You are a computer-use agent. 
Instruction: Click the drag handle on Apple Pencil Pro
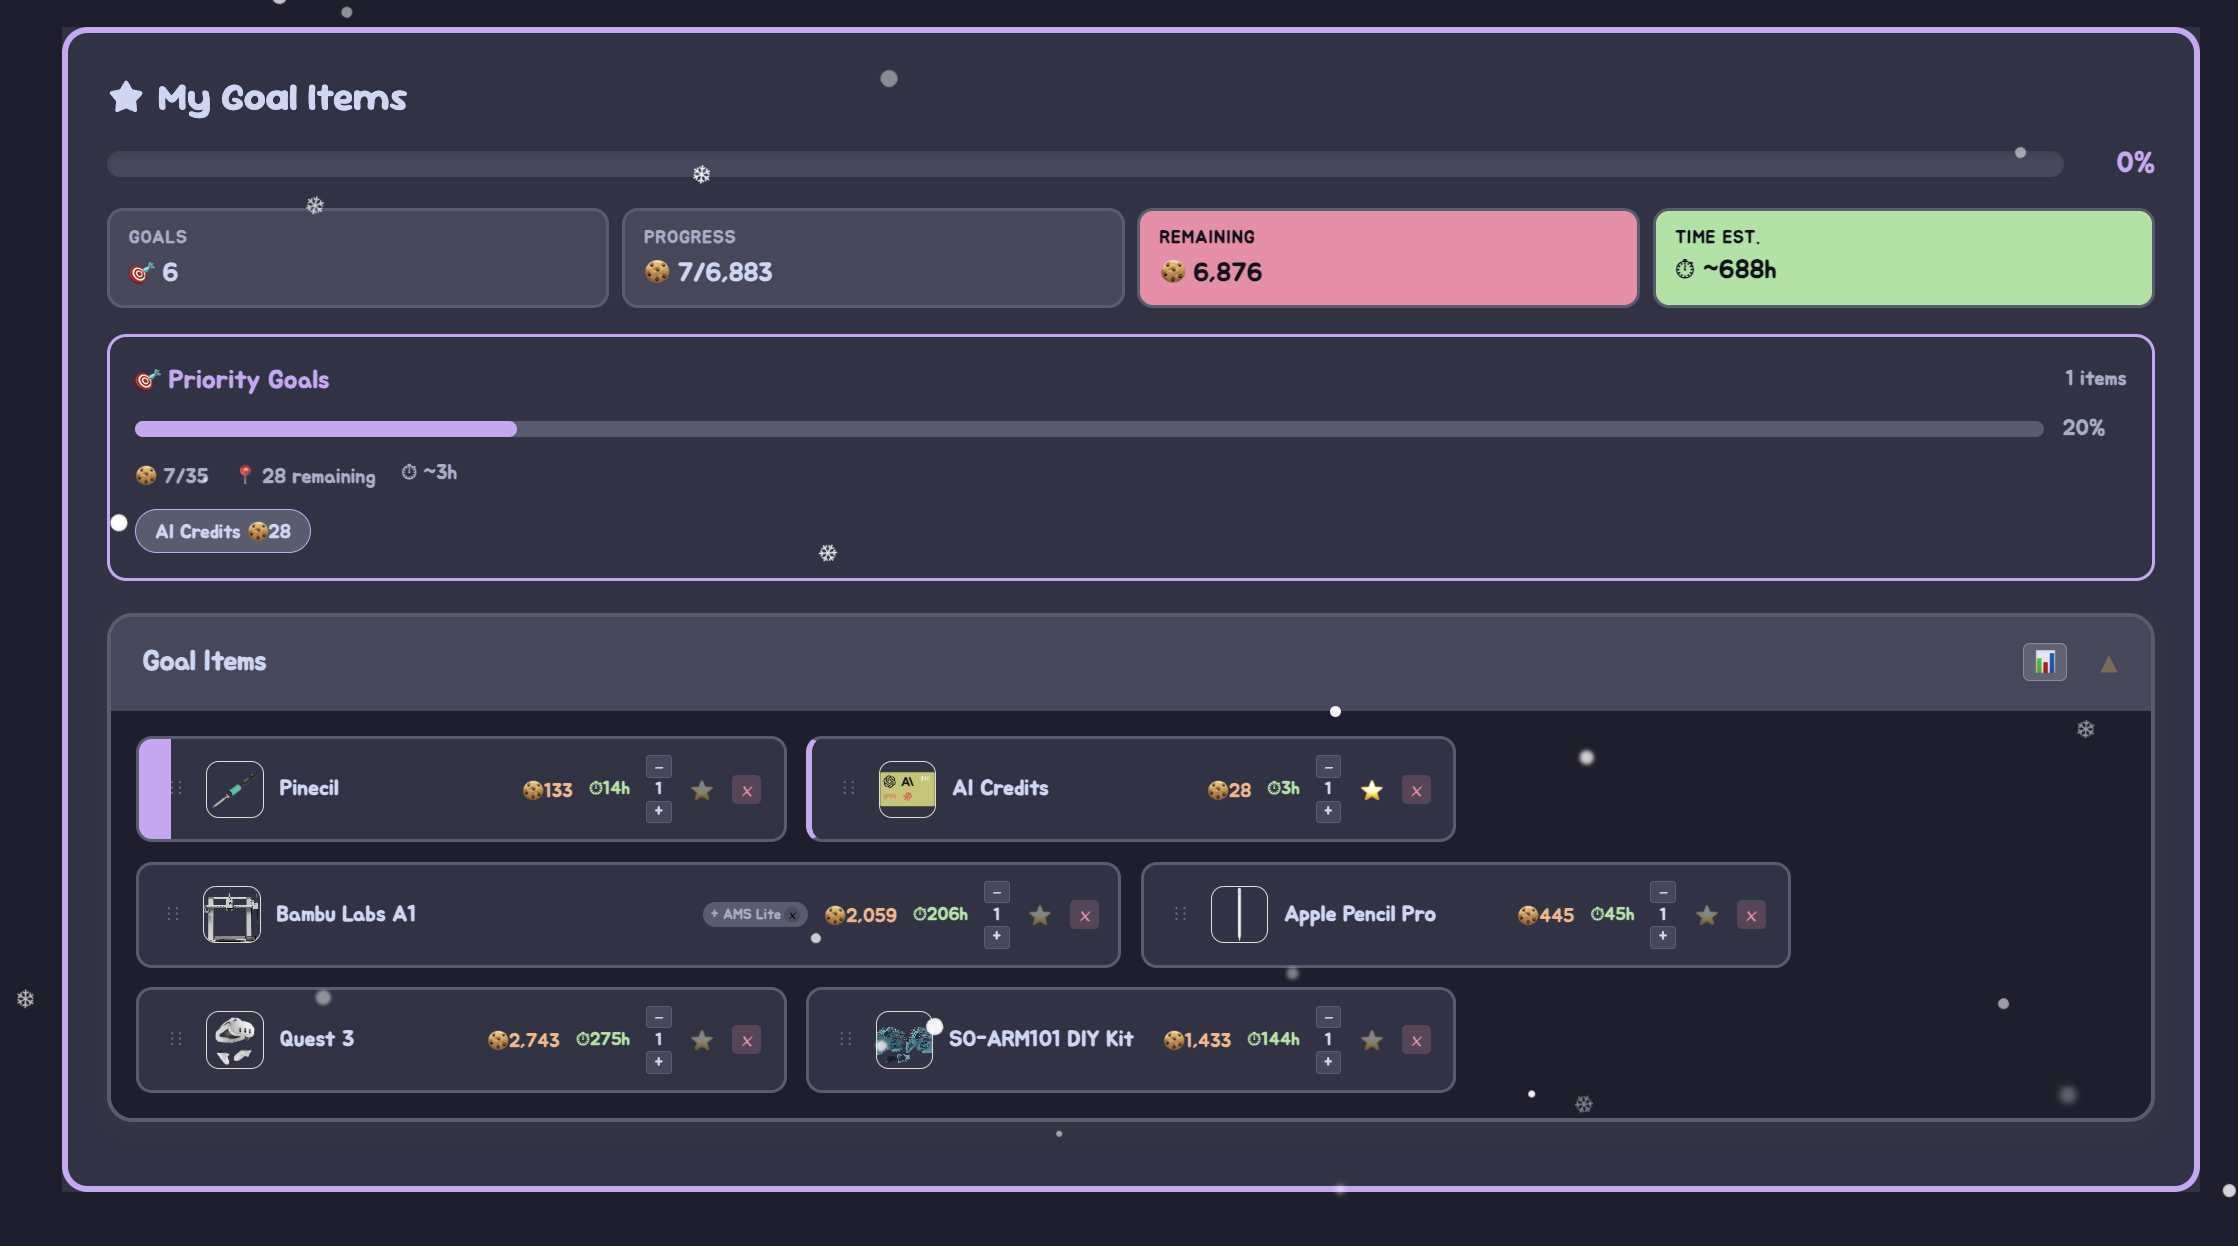[1180, 914]
